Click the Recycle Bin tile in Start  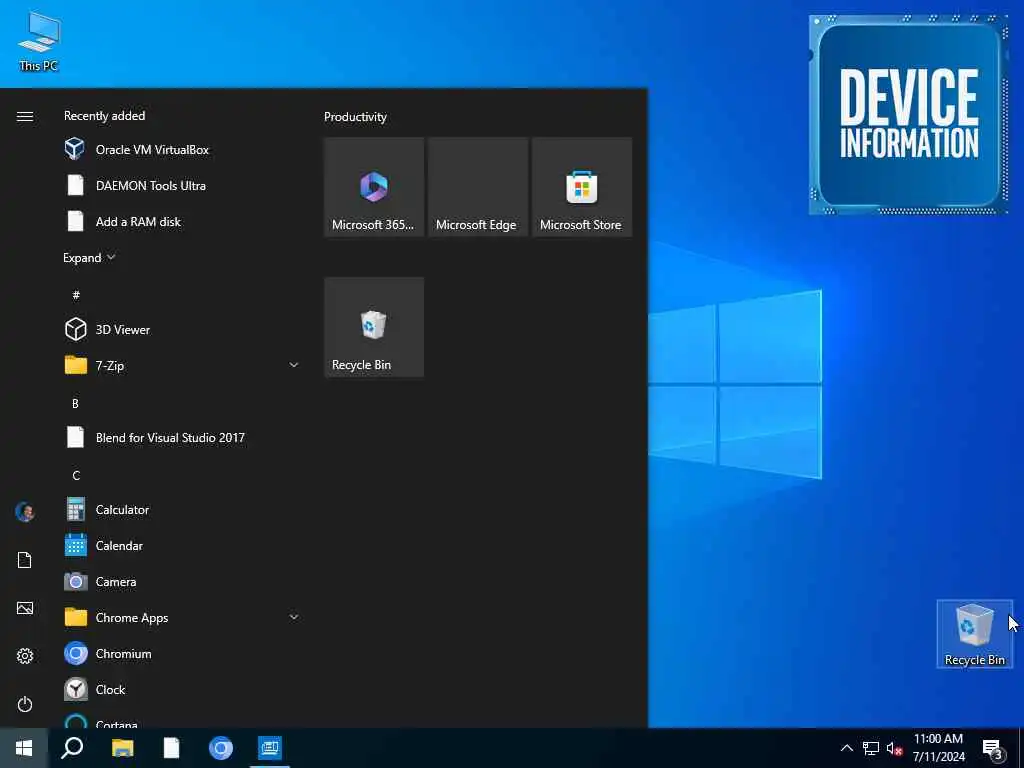click(374, 327)
